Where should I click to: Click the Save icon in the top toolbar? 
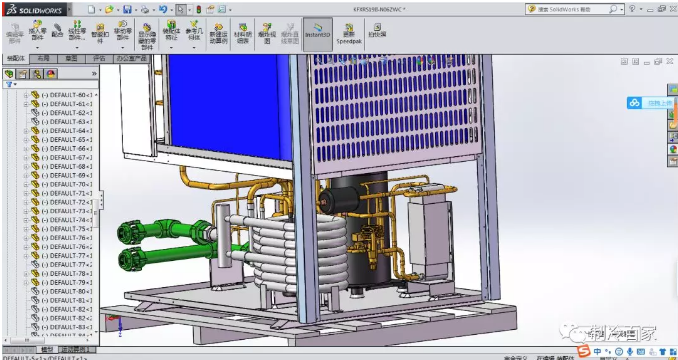[x=127, y=9]
